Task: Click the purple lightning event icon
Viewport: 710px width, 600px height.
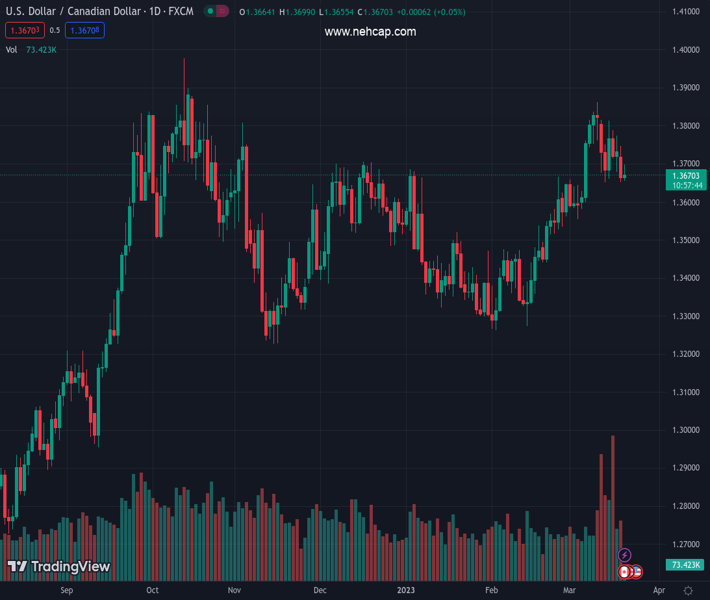Action: click(625, 555)
